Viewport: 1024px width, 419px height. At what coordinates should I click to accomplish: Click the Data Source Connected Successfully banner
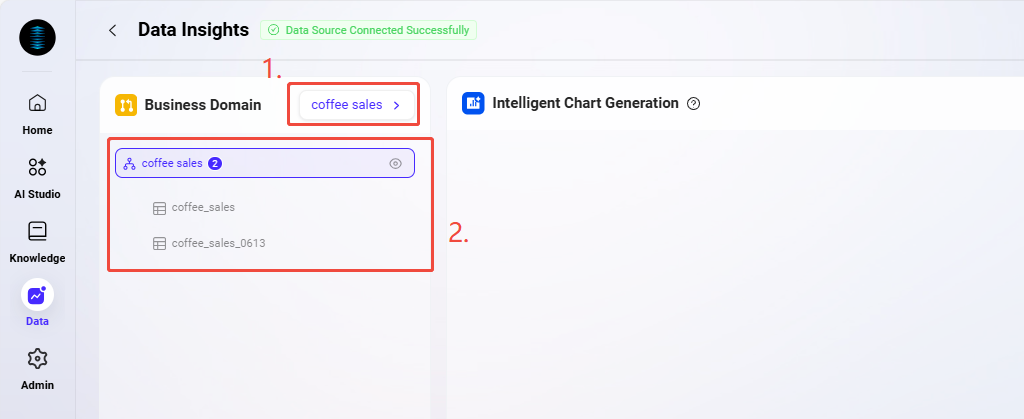[368, 30]
